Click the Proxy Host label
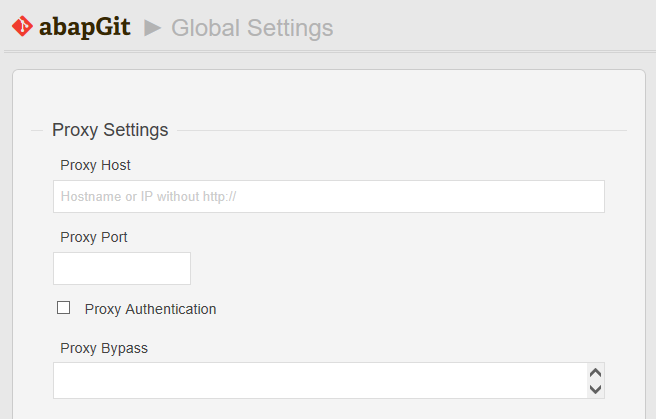The width and height of the screenshot is (656, 419). [x=95, y=165]
